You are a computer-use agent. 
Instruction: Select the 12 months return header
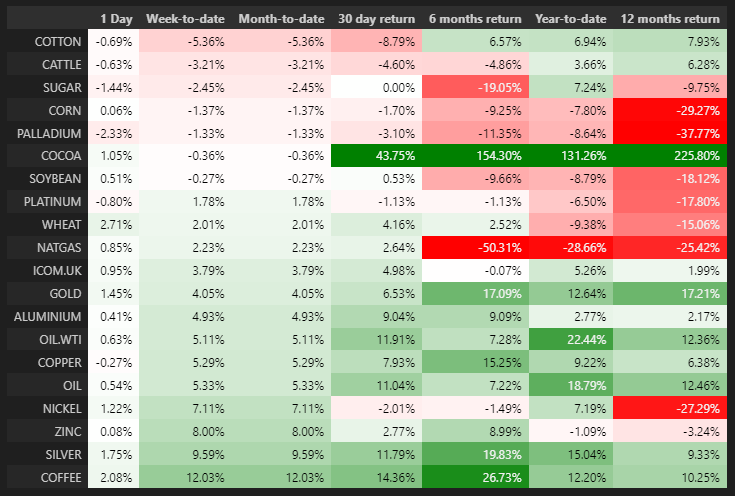670,18
